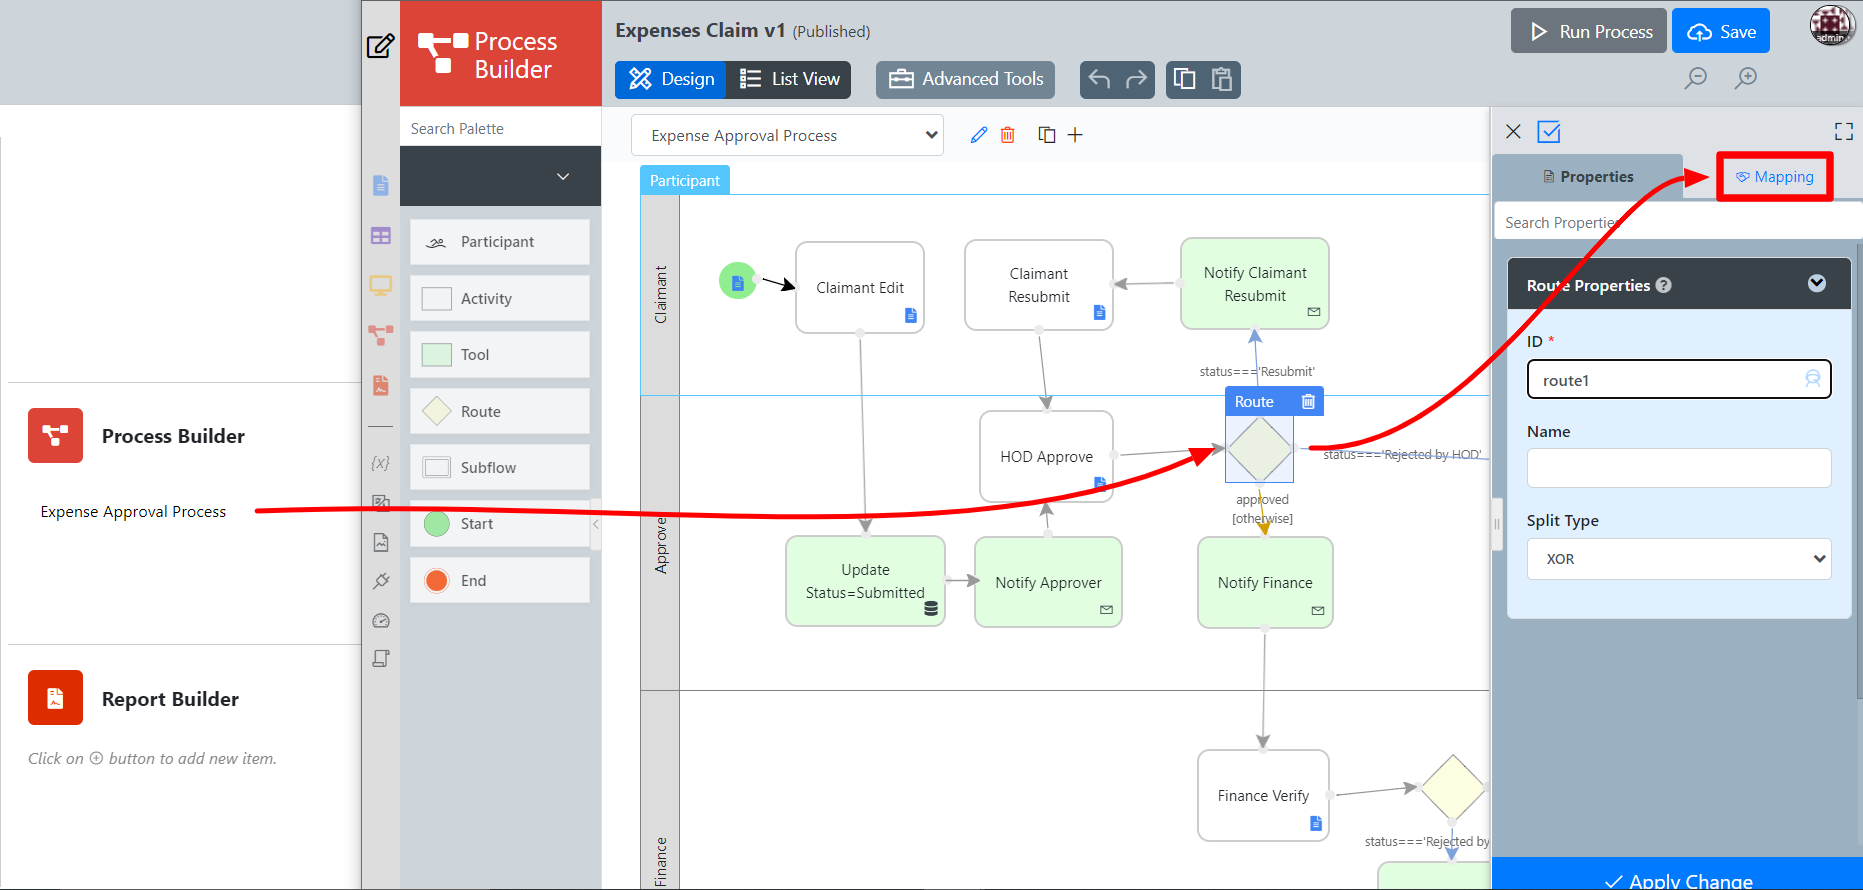Image resolution: width=1863 pixels, height=890 pixels.
Task: Select the Properties tab
Action: tap(1588, 177)
